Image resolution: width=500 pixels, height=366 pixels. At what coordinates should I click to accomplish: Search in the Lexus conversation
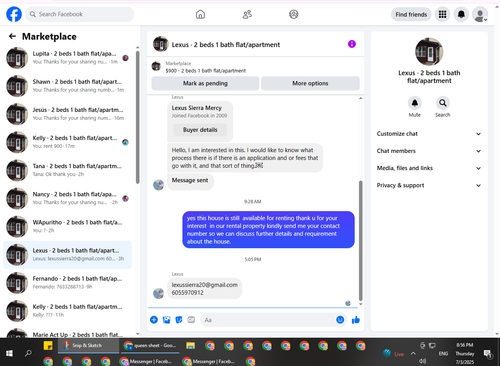(x=443, y=103)
